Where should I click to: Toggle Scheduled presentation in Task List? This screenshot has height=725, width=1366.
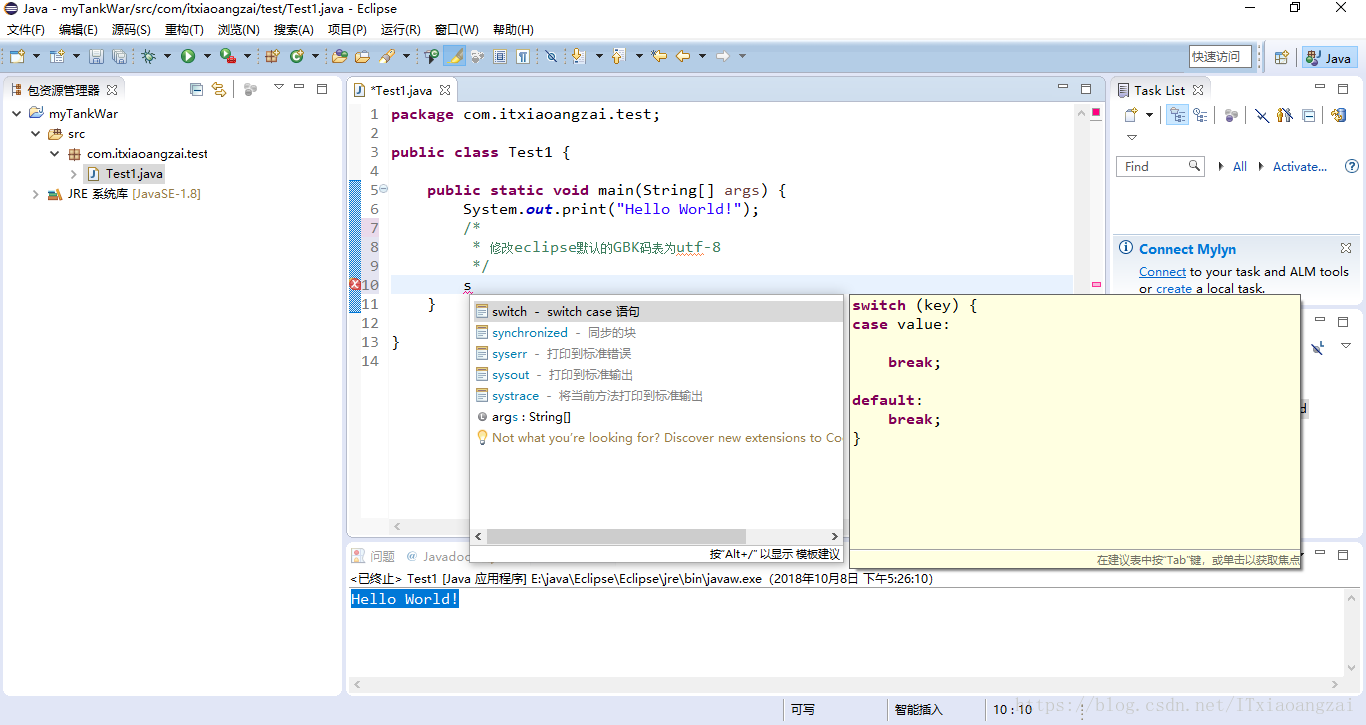tap(1200, 116)
